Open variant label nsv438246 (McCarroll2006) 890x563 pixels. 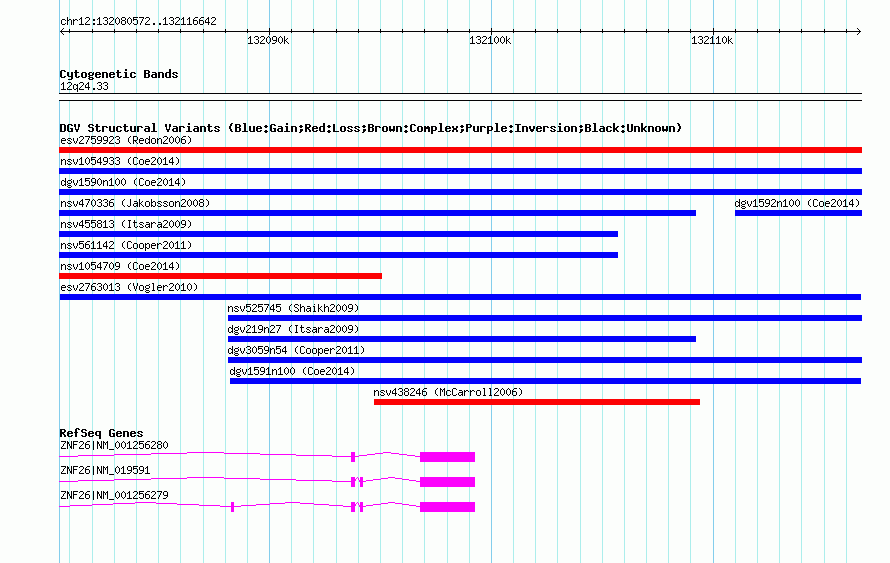448,392
